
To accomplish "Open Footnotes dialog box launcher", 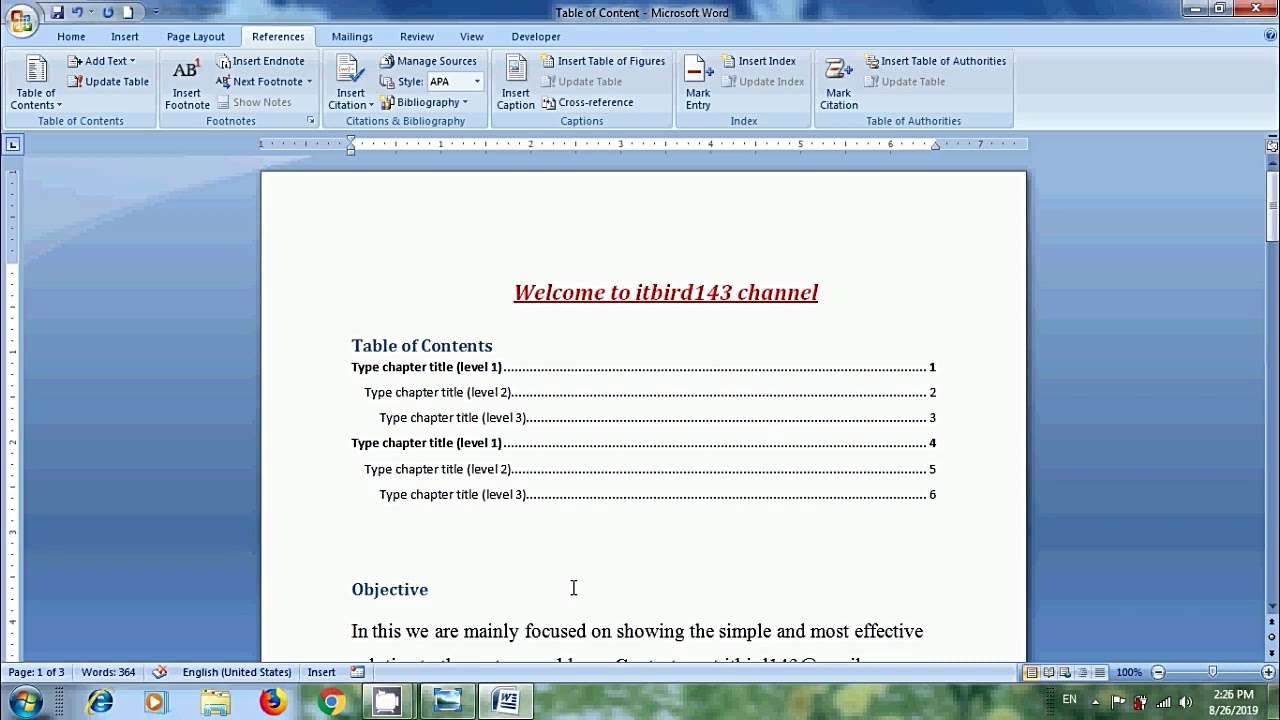I will click(x=310, y=121).
